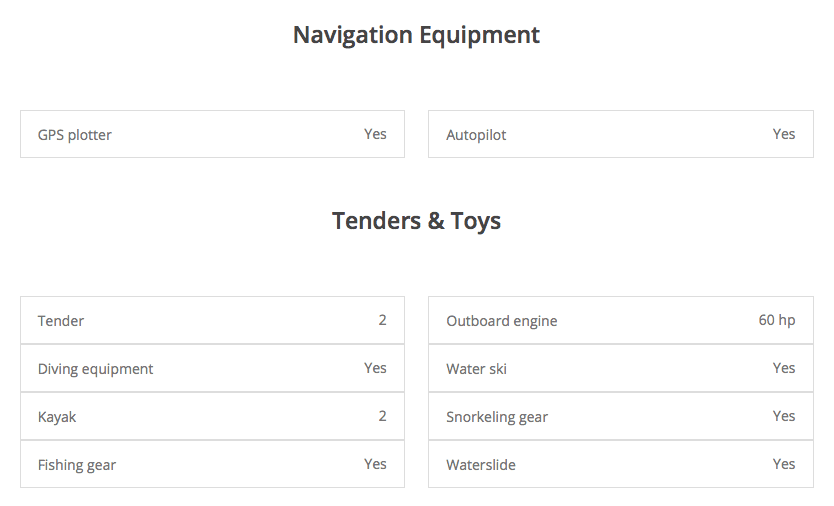
Task: Click the Yes value for Water ski
Action: pos(784,368)
